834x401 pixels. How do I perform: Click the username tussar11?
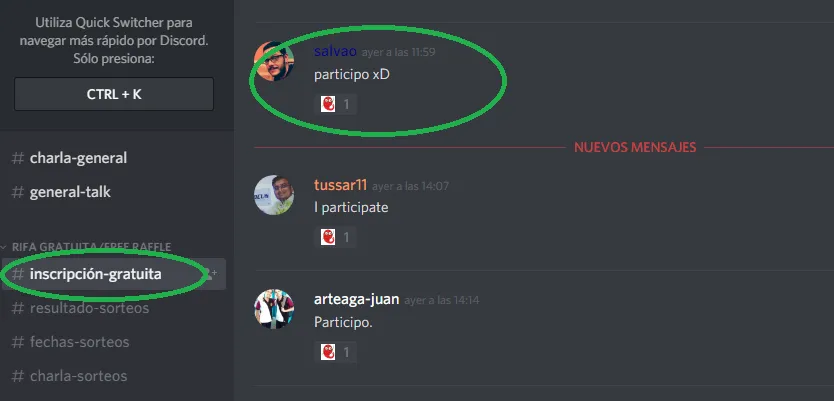click(x=340, y=185)
